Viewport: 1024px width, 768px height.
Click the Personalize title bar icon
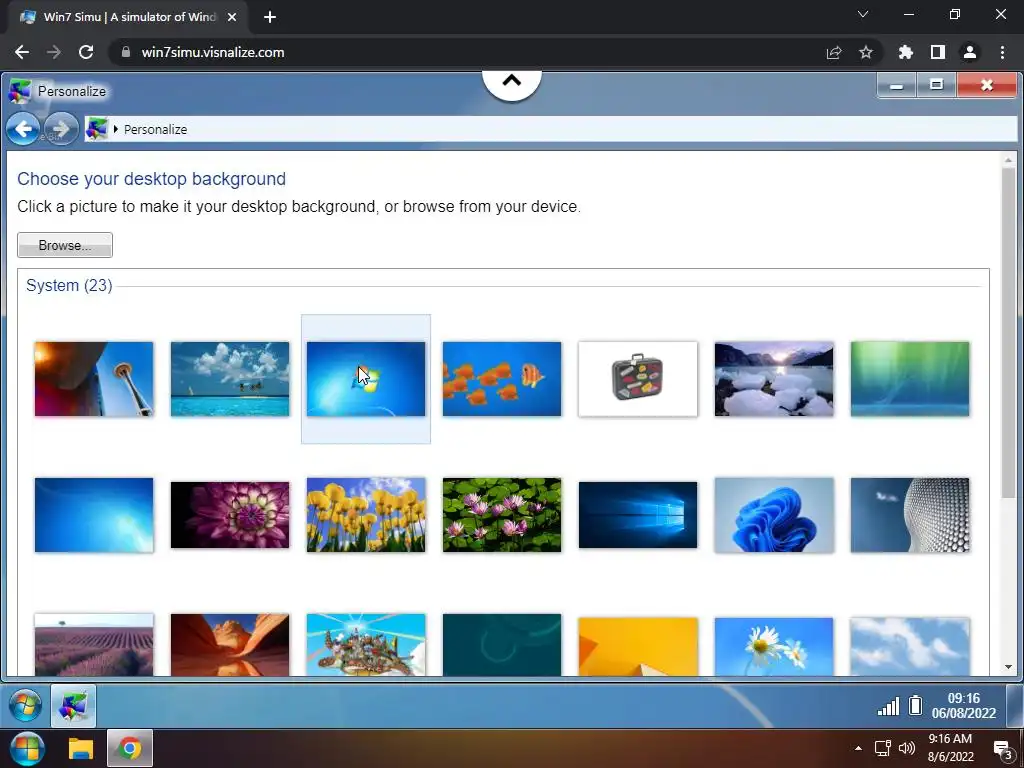20,91
